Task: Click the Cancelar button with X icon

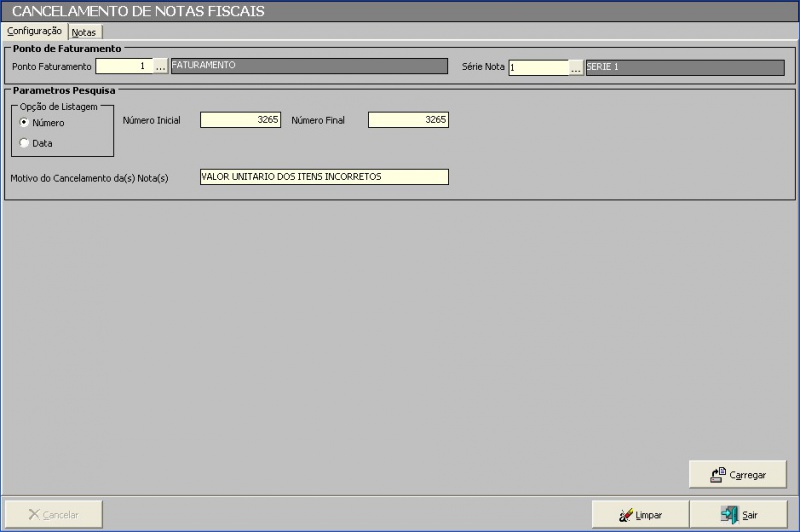Action: [x=55, y=515]
